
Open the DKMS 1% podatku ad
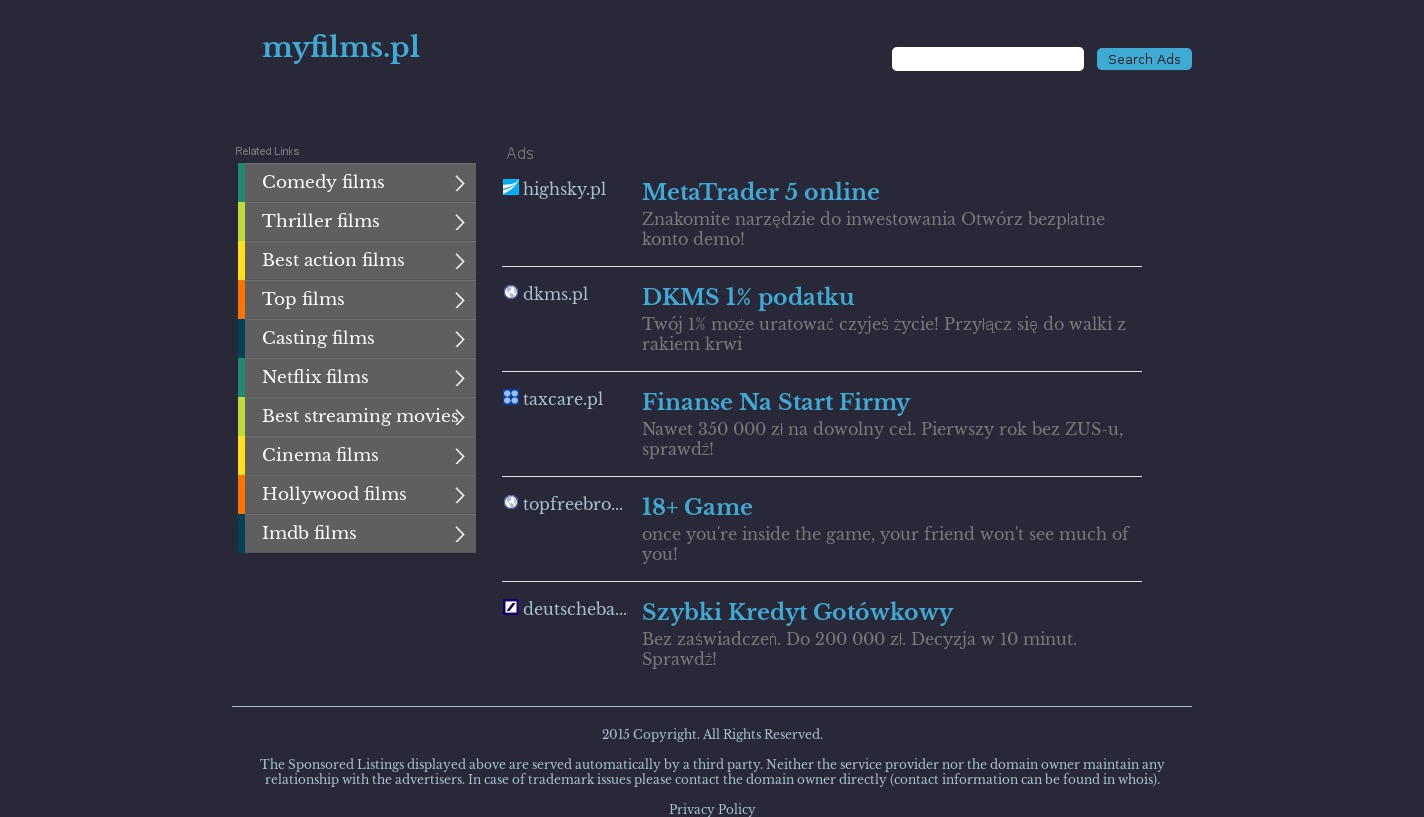coord(747,297)
